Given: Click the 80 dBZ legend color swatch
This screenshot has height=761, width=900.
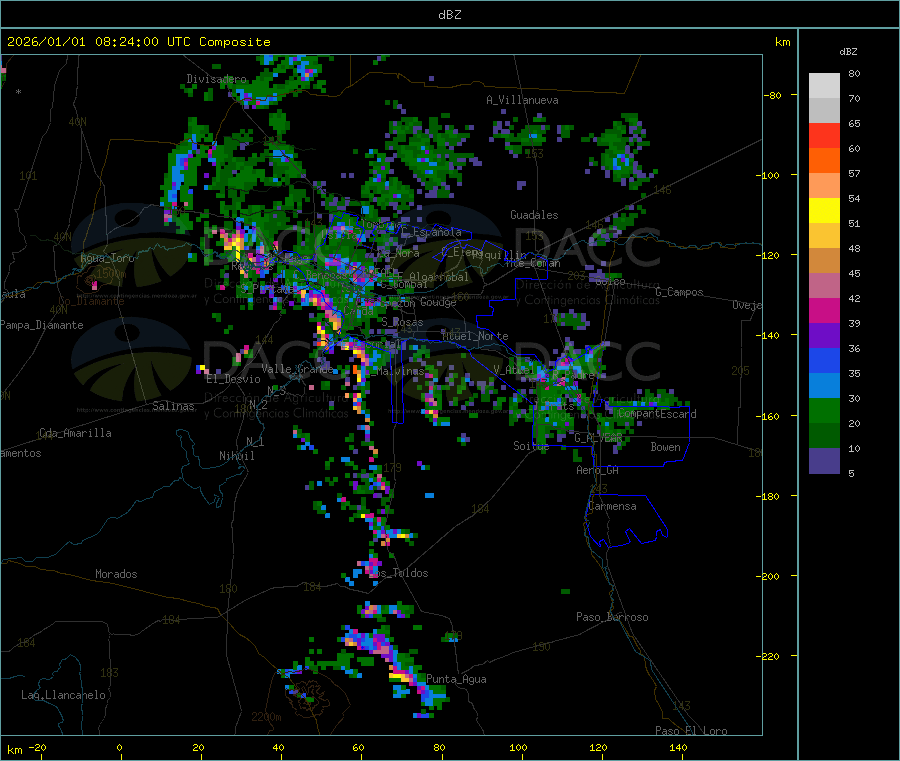Looking at the screenshot, I should coord(824,86).
